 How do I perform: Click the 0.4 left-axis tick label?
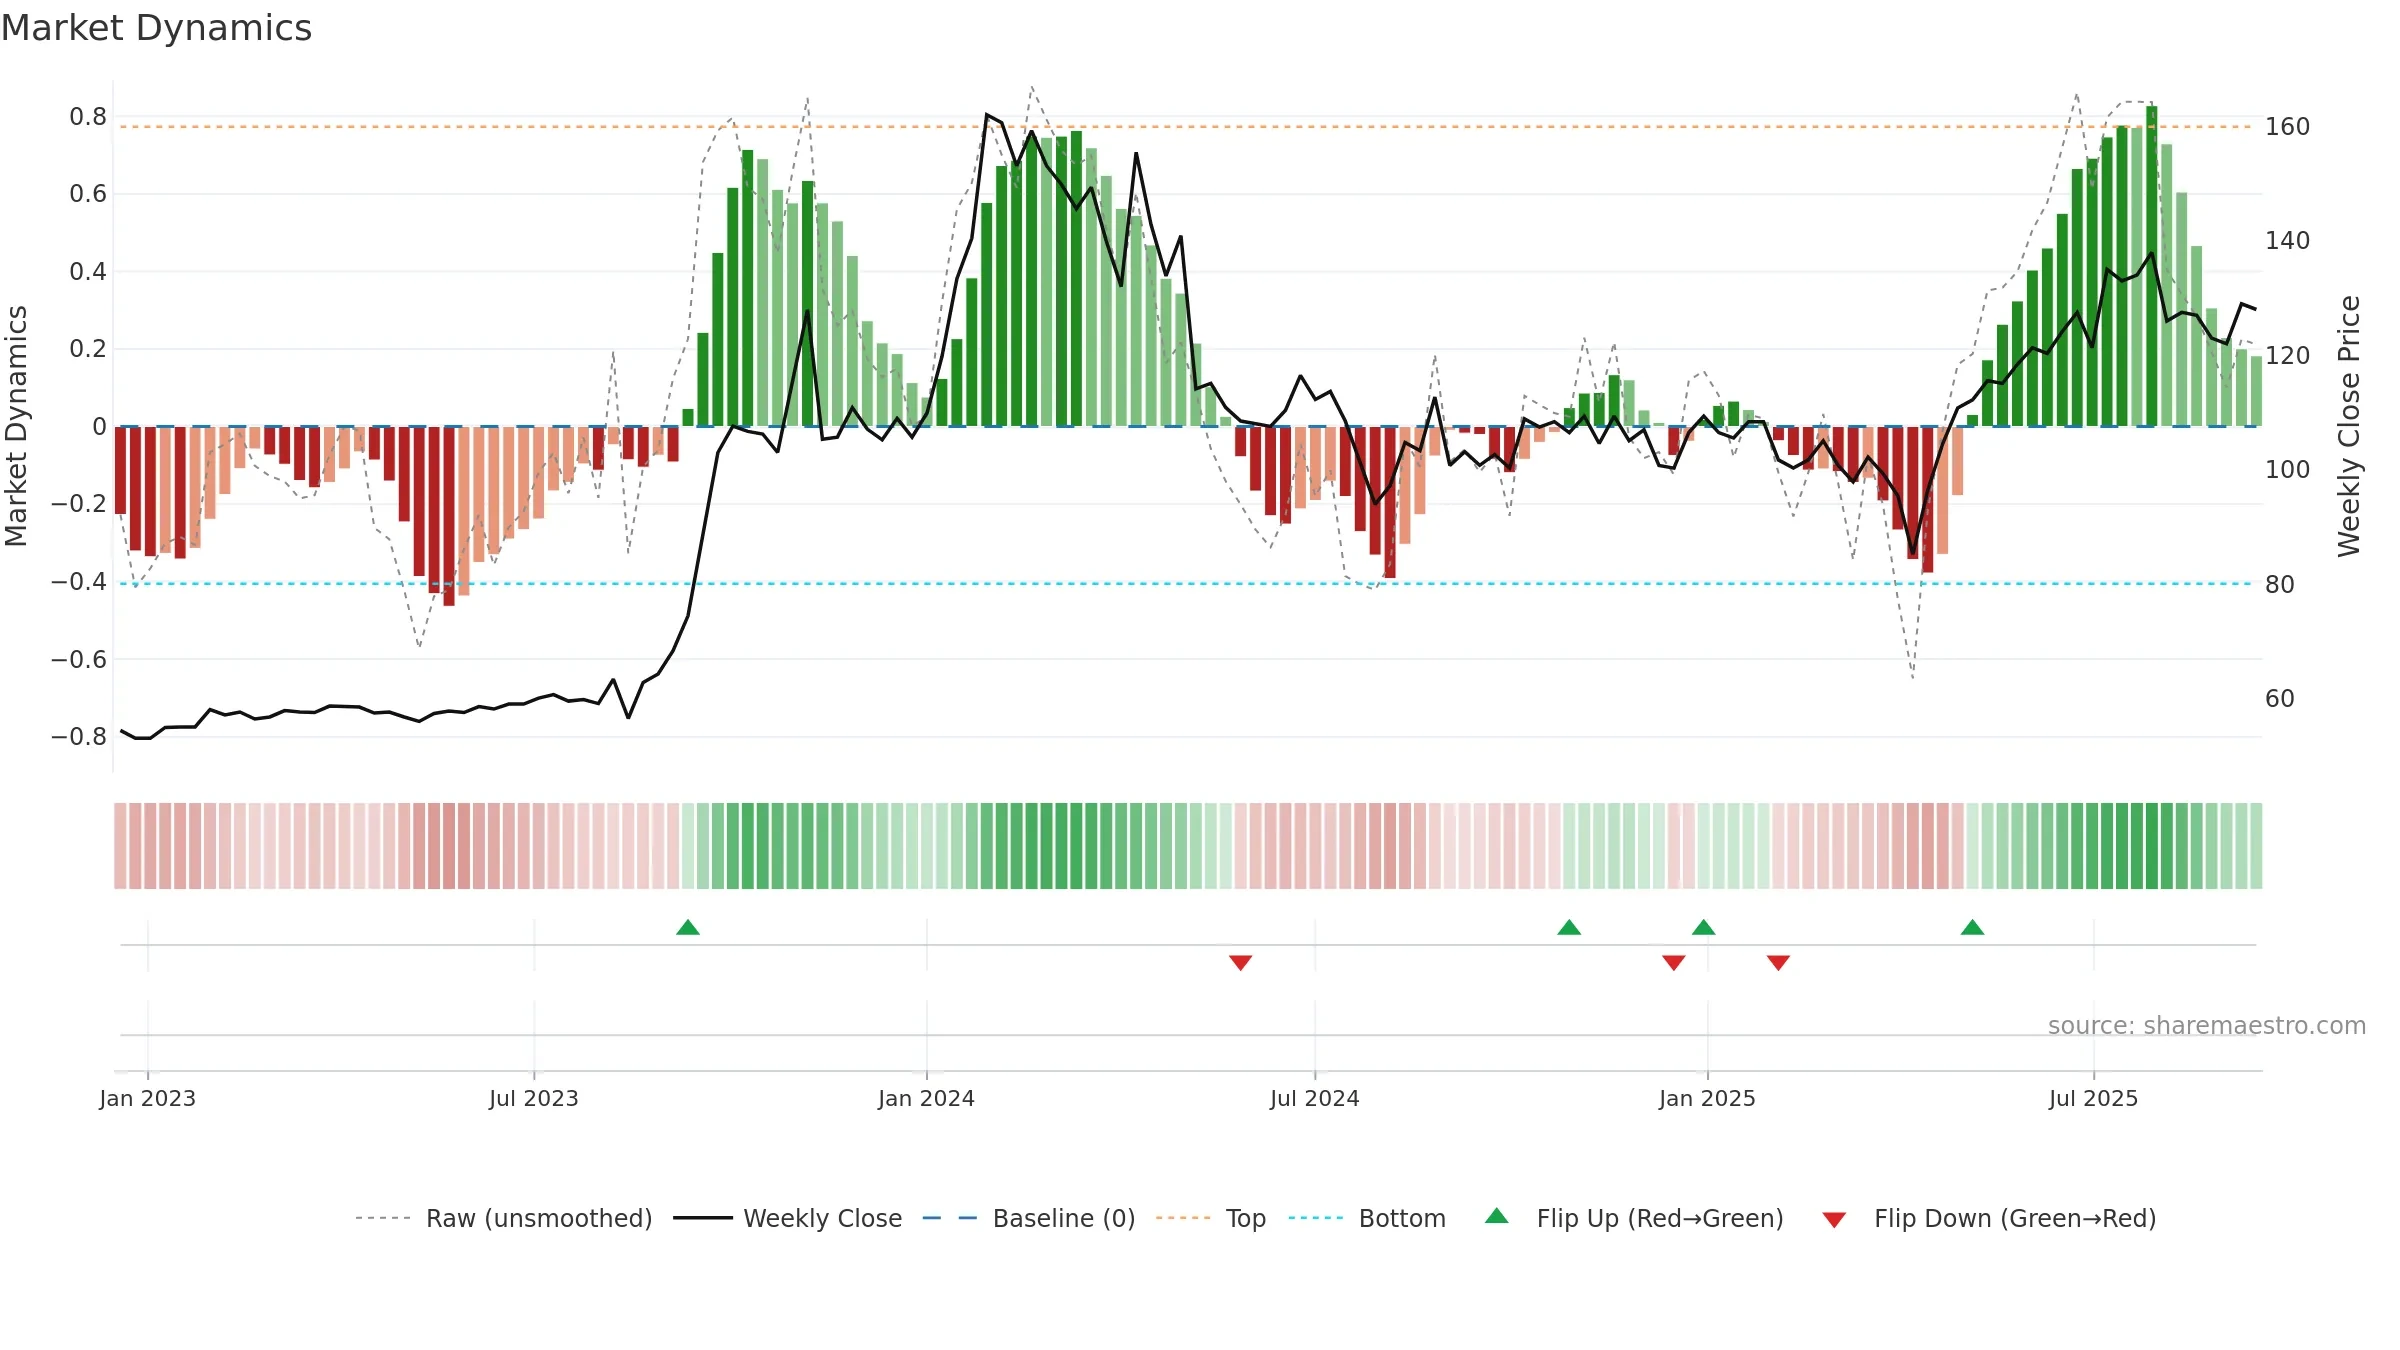click(x=88, y=272)
